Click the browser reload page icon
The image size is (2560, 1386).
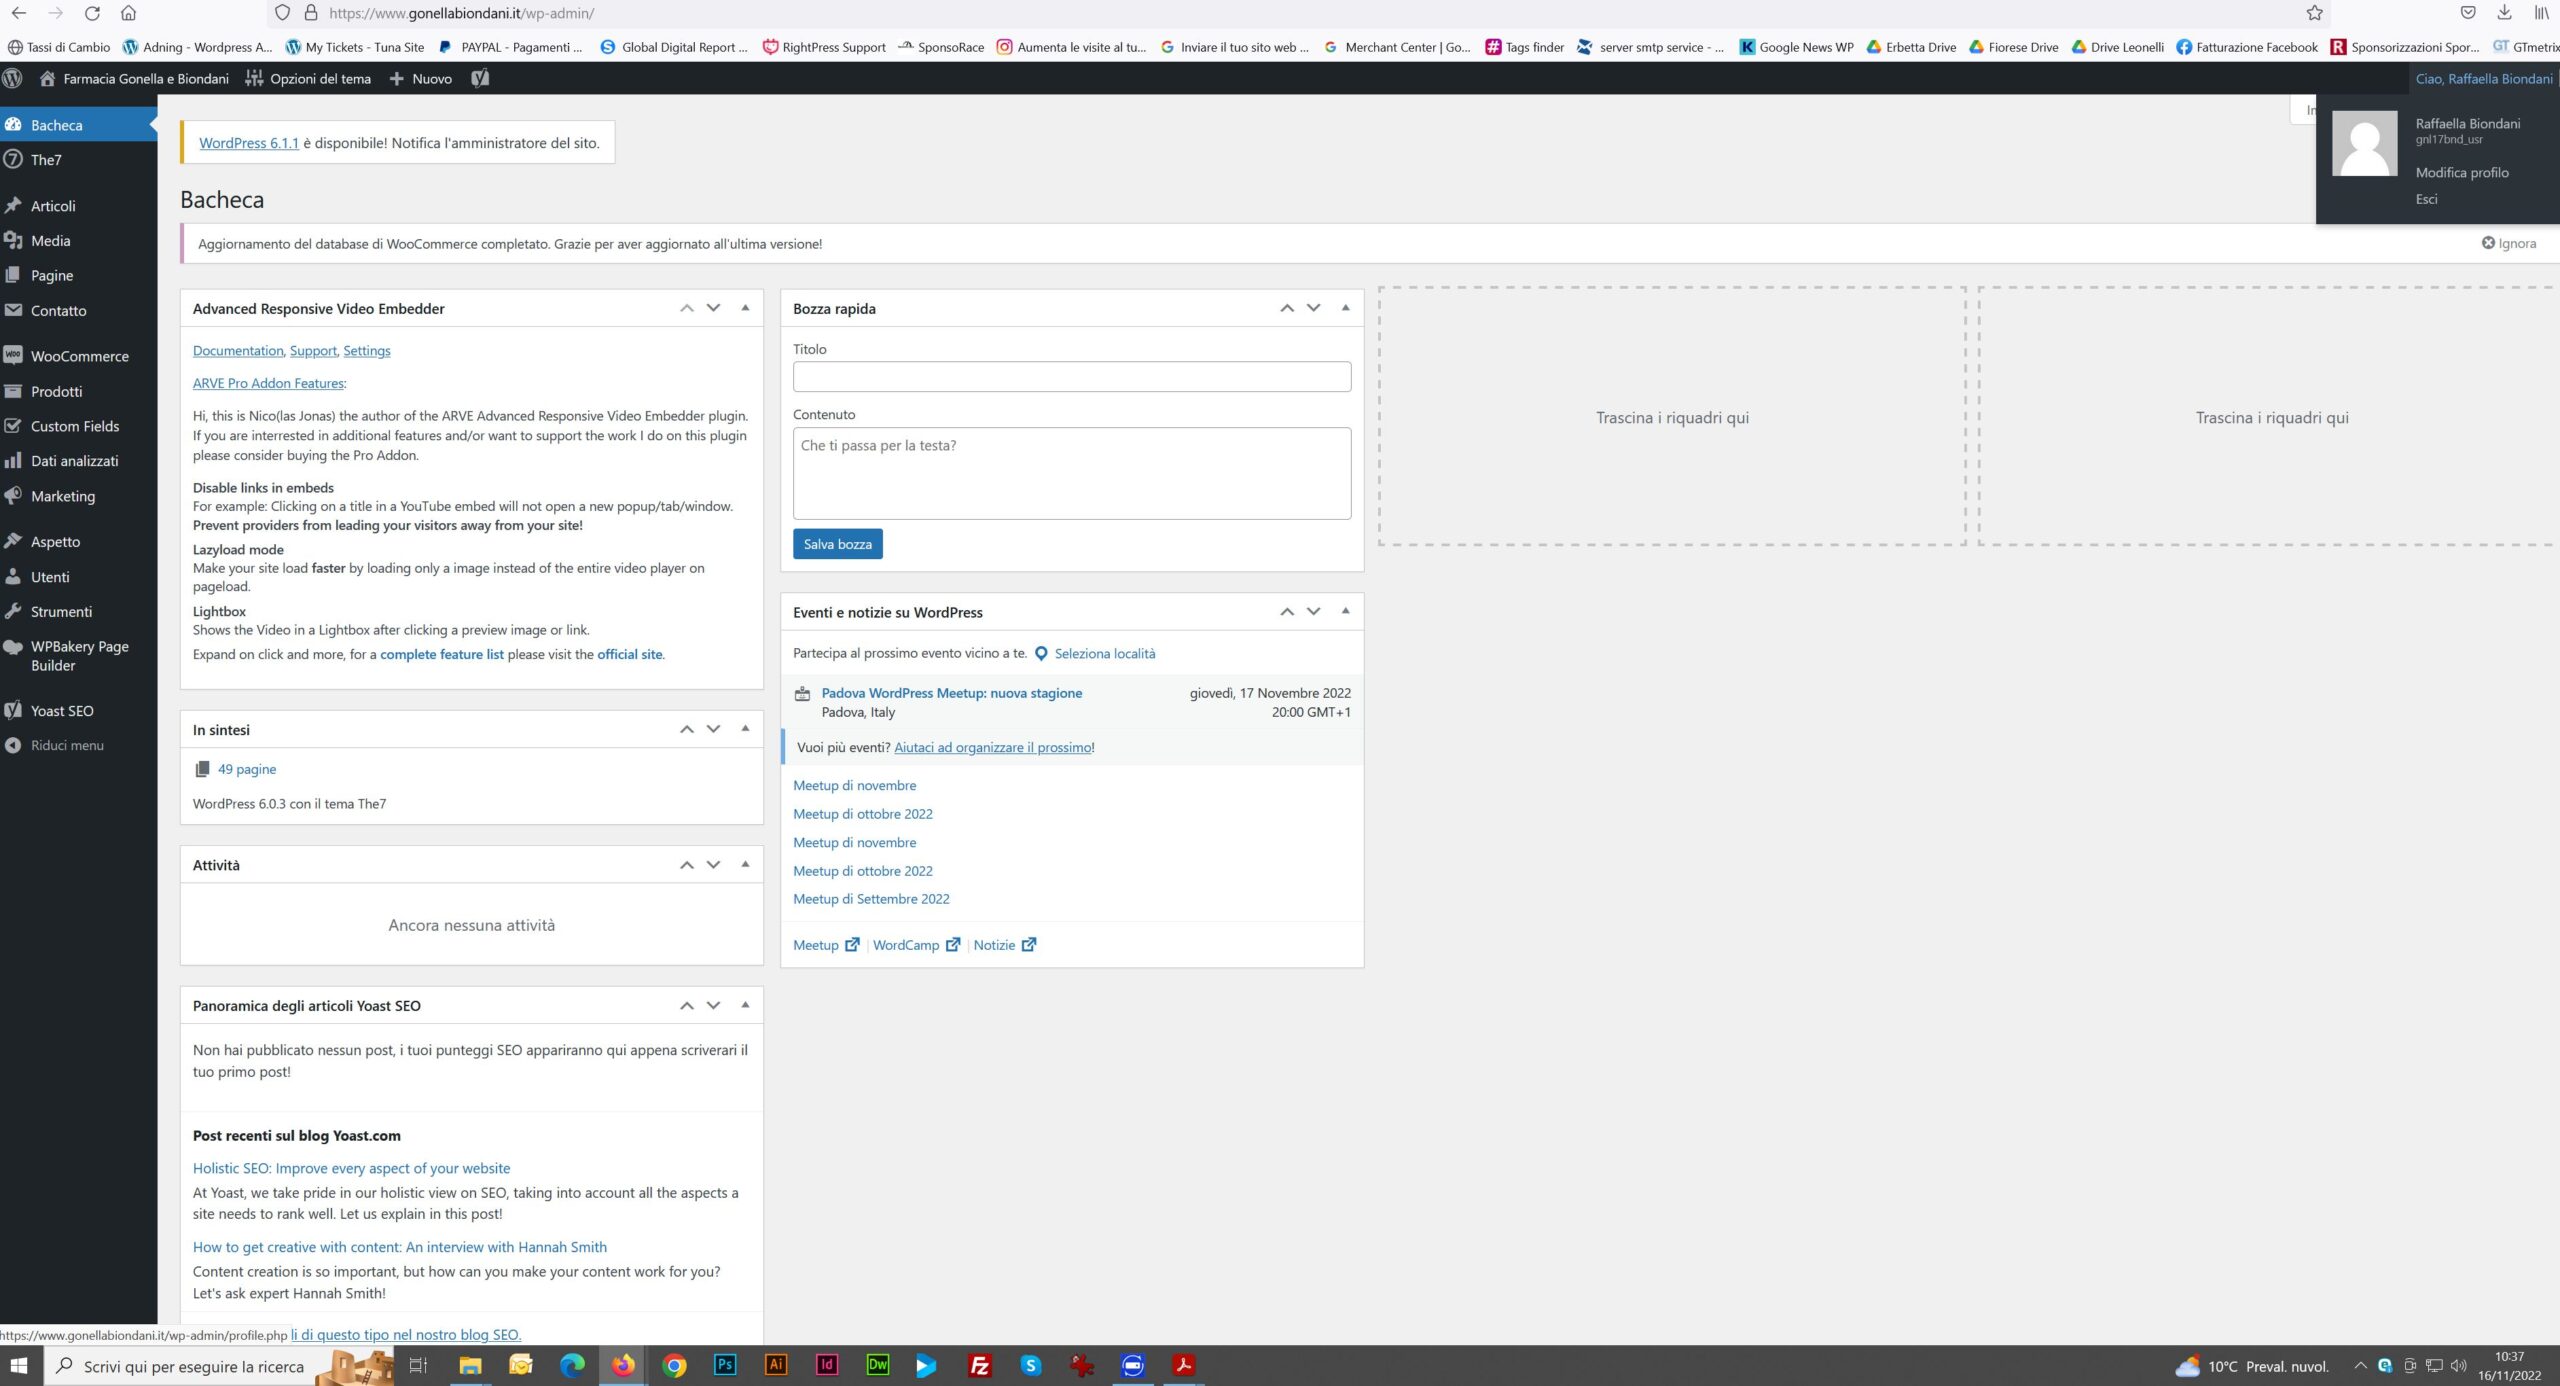(x=92, y=13)
